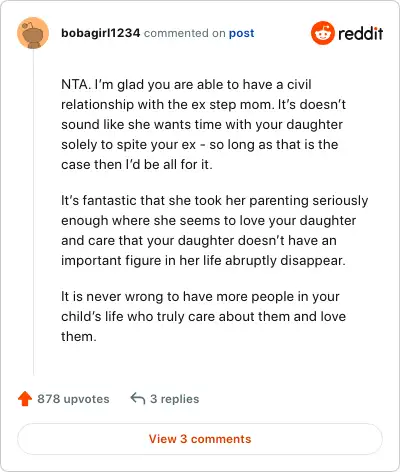400x472 pixels.
Task: Click the final line reading "them."
Action: click(79, 336)
